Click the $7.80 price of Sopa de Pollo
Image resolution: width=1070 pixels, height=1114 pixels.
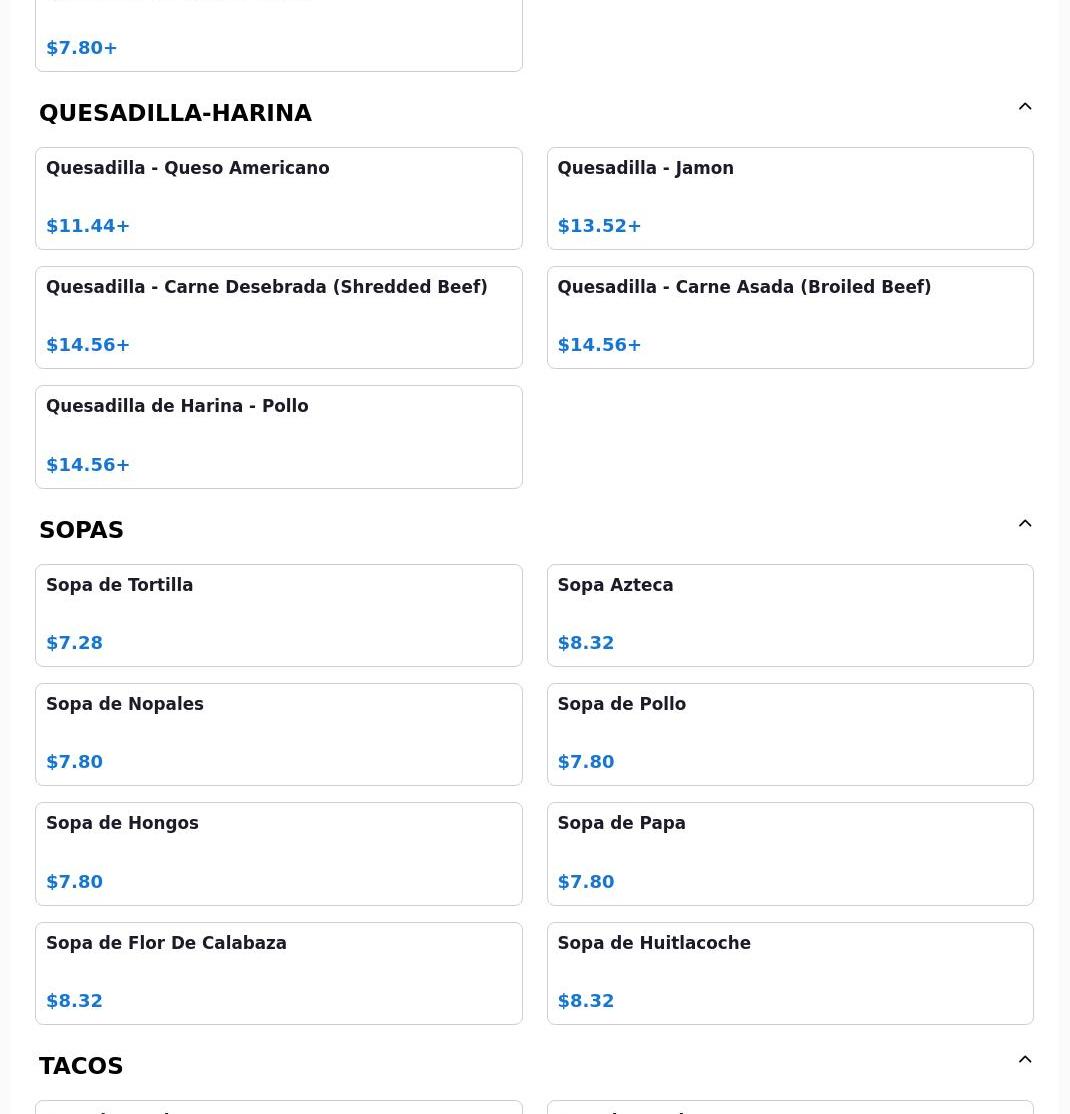click(x=585, y=762)
